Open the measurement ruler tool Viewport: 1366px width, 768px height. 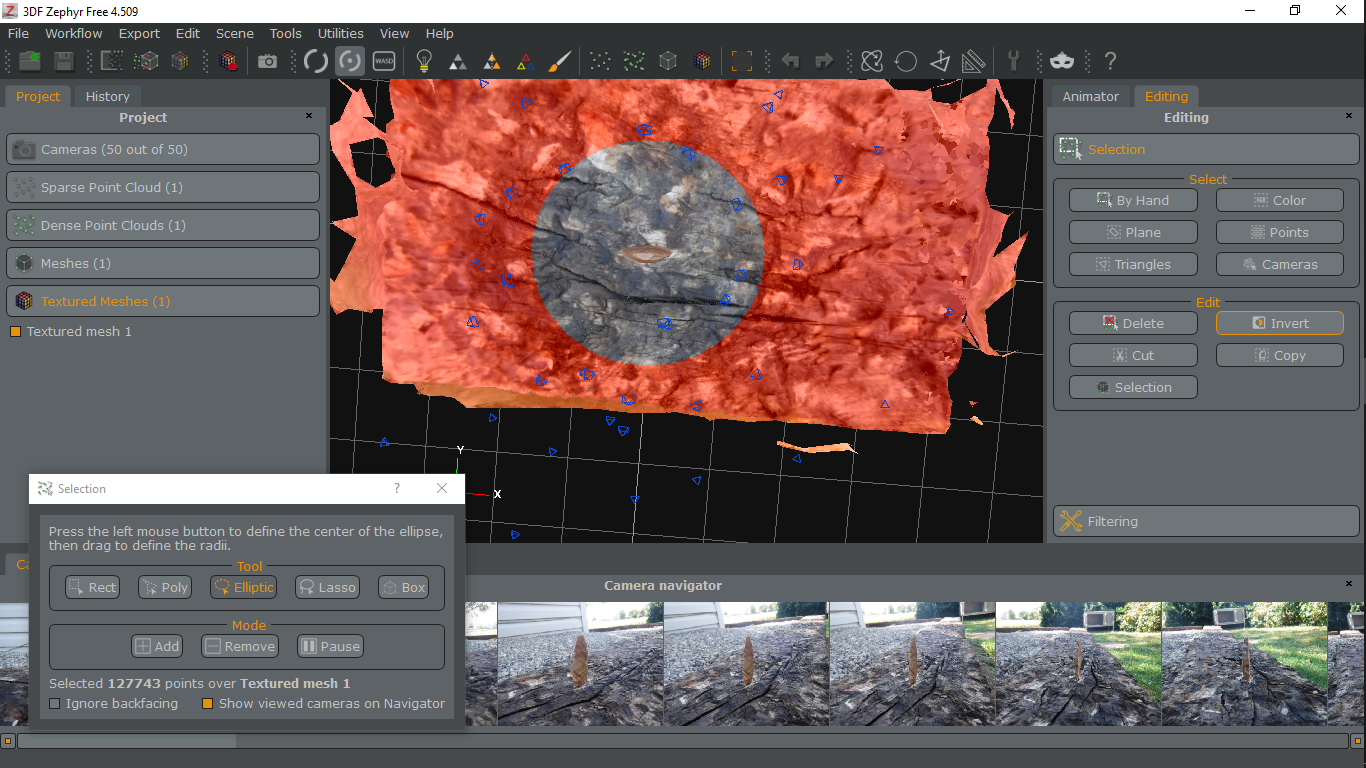pos(973,61)
